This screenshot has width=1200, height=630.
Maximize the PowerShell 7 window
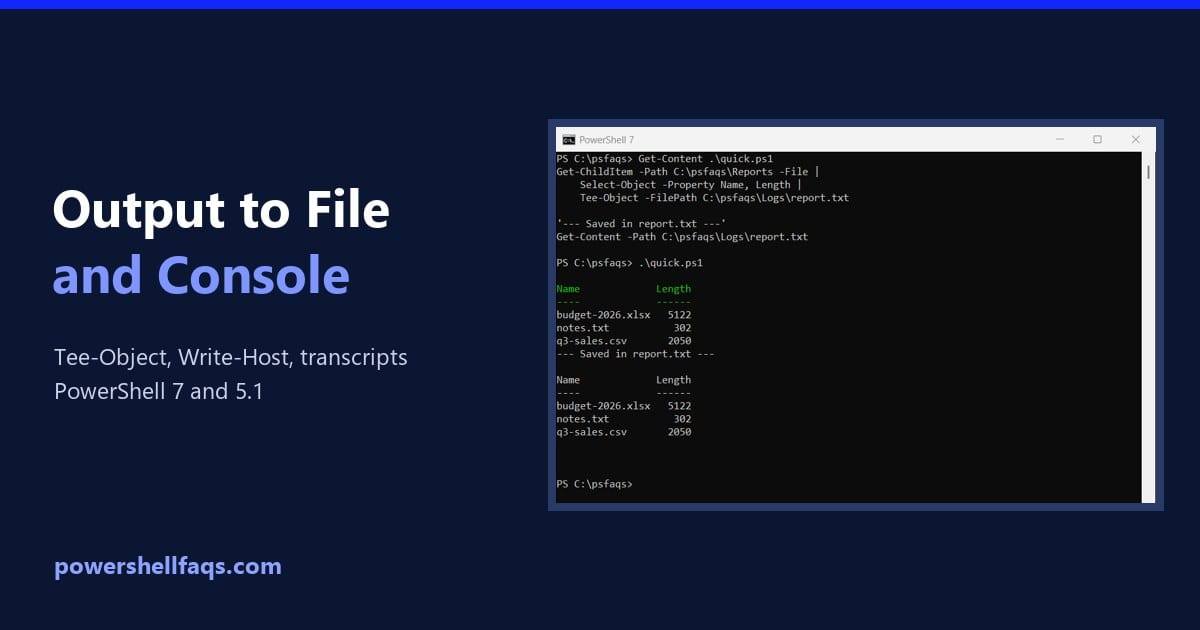[x=1097, y=139]
